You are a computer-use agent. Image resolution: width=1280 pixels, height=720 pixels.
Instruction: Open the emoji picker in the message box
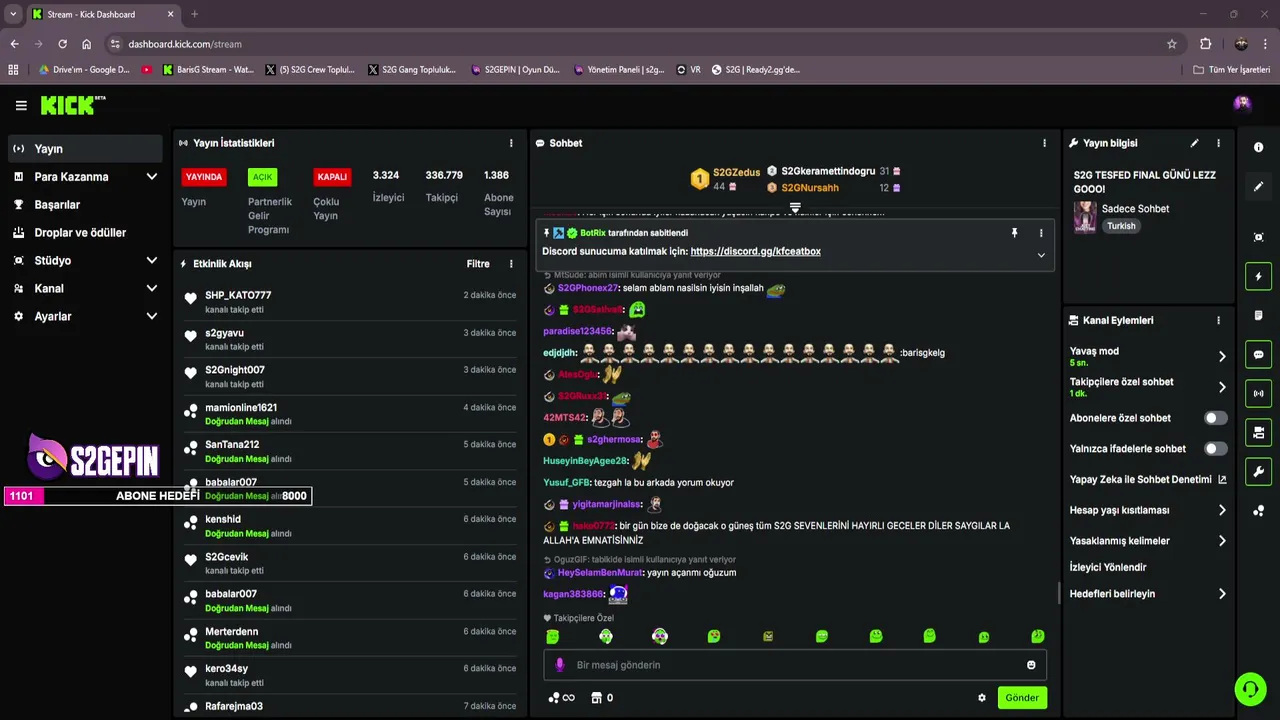[x=1031, y=665]
